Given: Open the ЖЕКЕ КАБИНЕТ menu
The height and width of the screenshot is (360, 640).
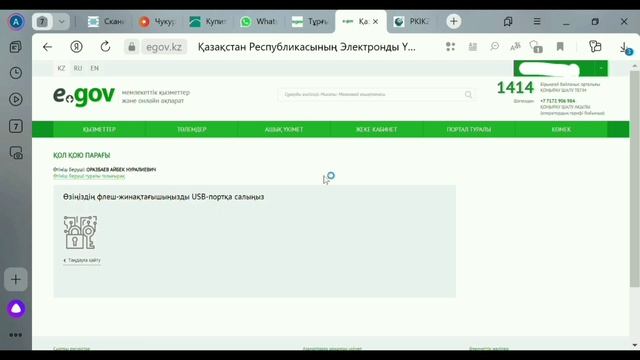Looking at the screenshot, I should click(376, 129).
